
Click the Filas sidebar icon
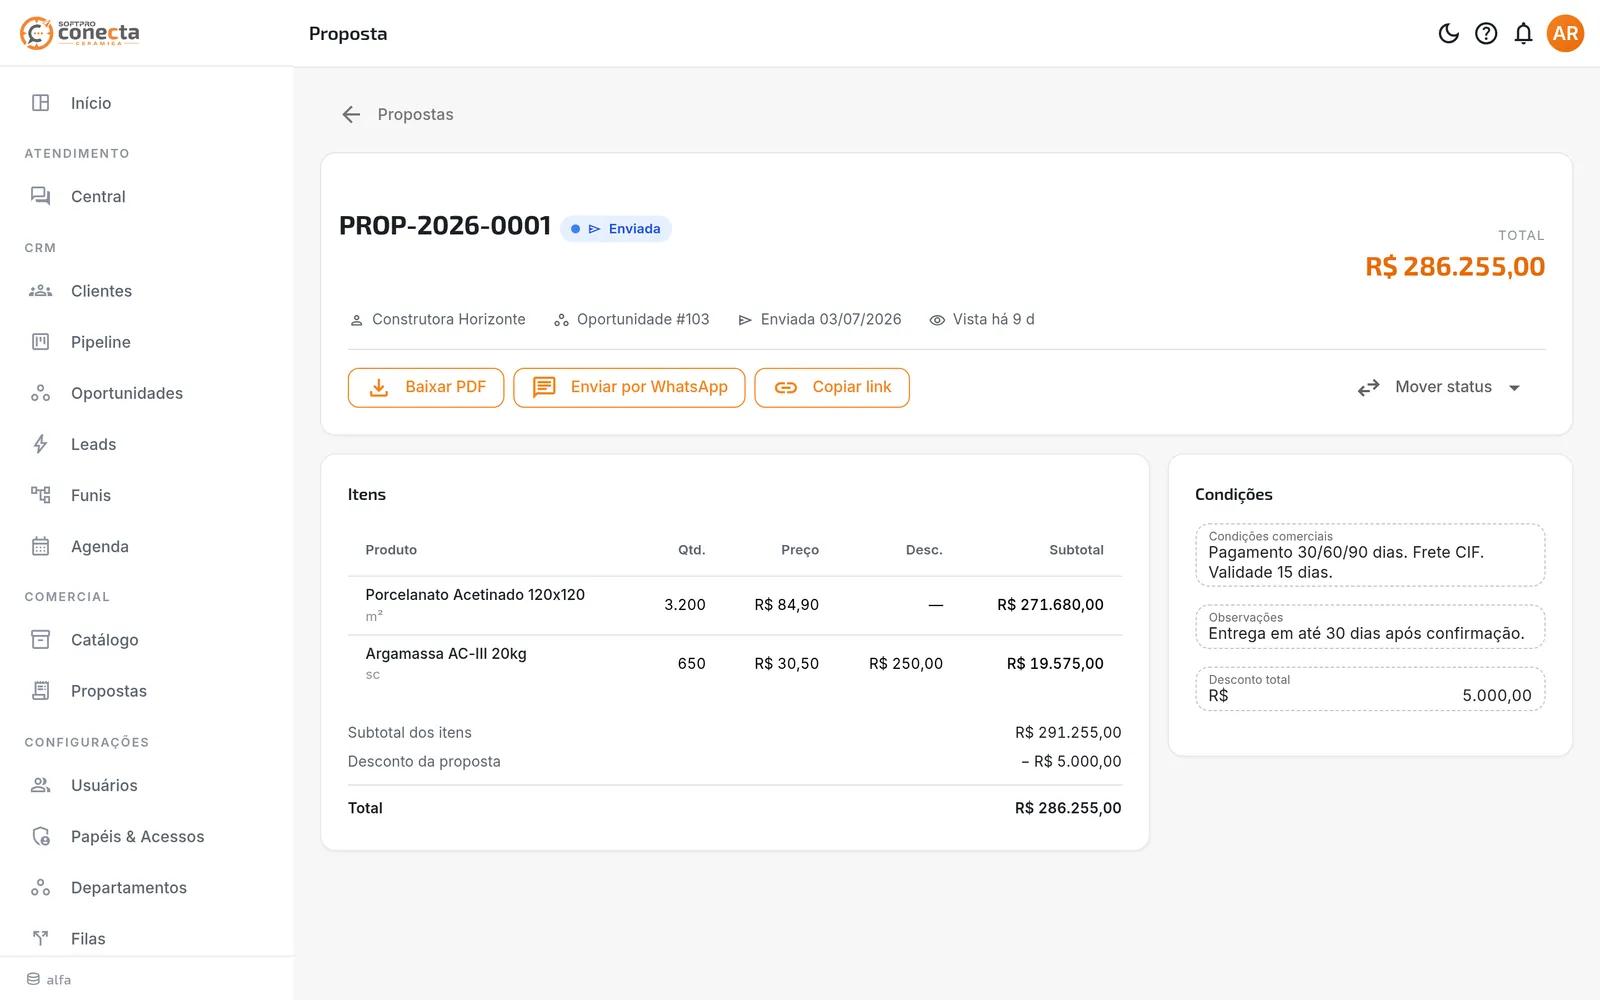(x=40, y=938)
